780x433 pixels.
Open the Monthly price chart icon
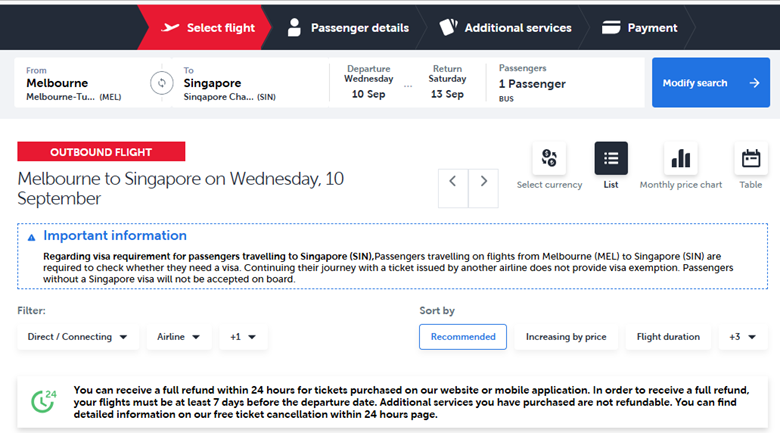pos(680,158)
